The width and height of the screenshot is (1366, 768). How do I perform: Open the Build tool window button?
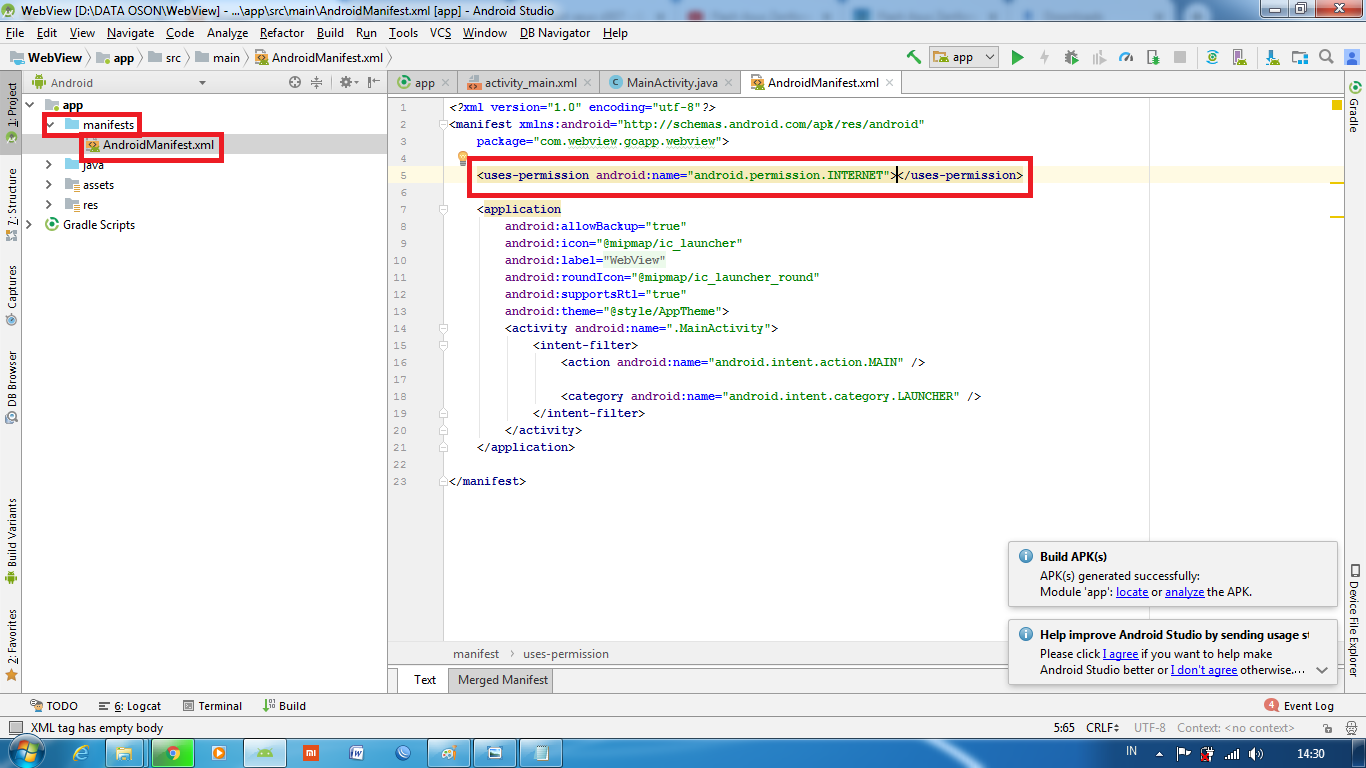[x=284, y=706]
